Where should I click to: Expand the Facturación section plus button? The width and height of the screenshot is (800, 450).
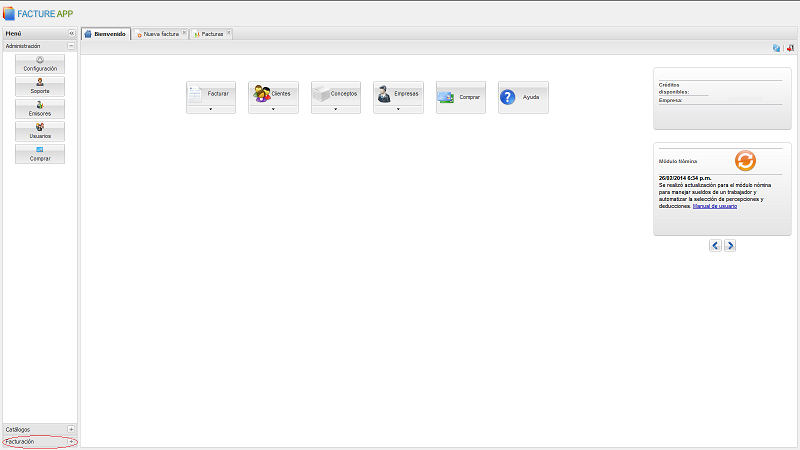click(71, 441)
